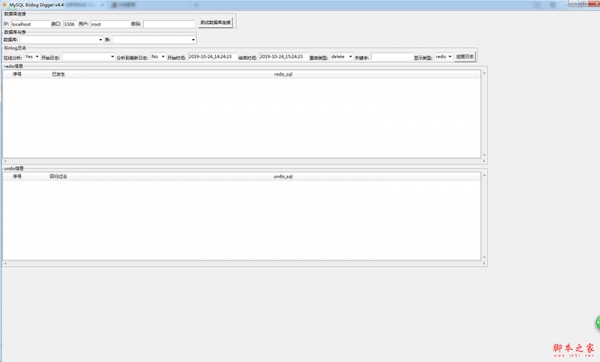Viewport: 600px width, 362px height.
Task: Click the undo panel scroll up arrow
Action: pos(484,175)
